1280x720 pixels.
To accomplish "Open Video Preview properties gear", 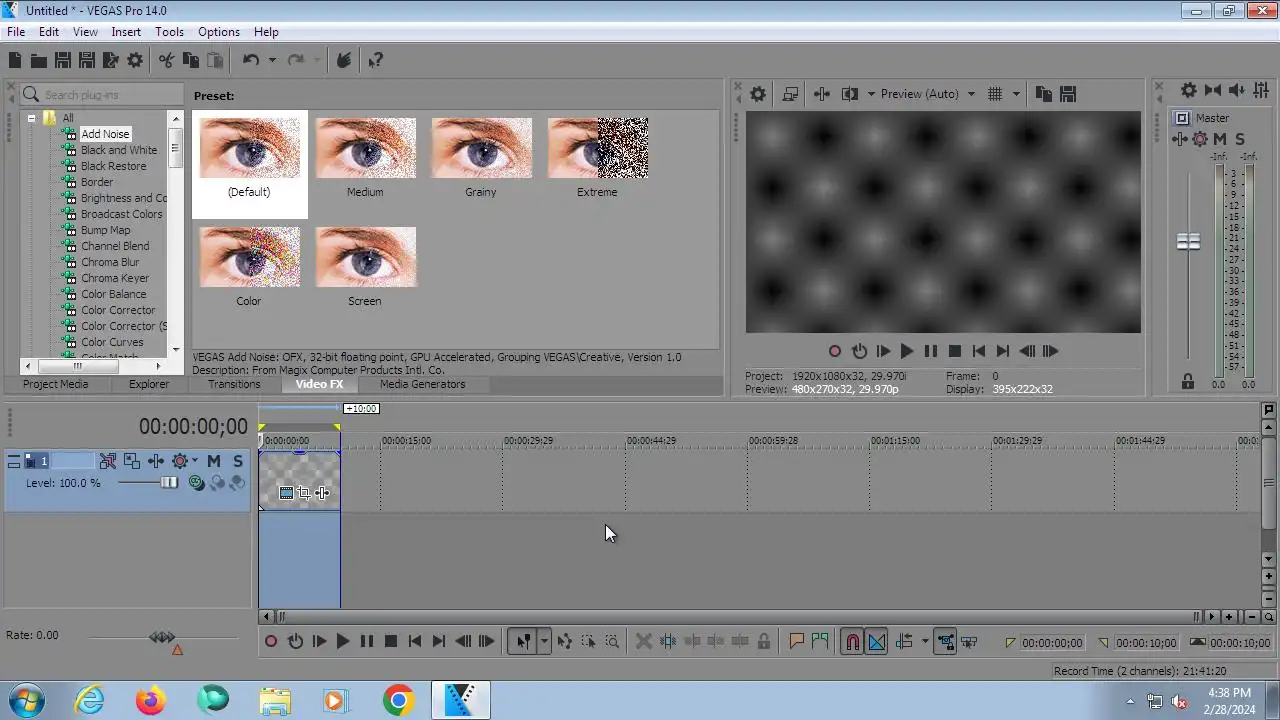I will tap(758, 94).
